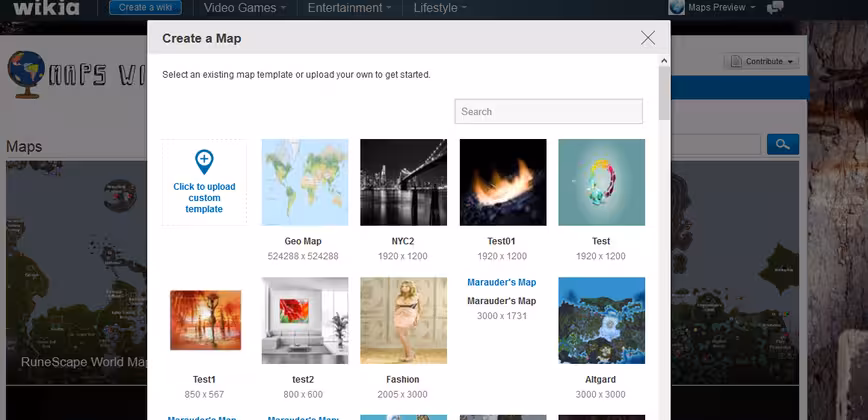Select the Altgard map thumbnail
Screen dimensions: 868x420
pos(602,320)
